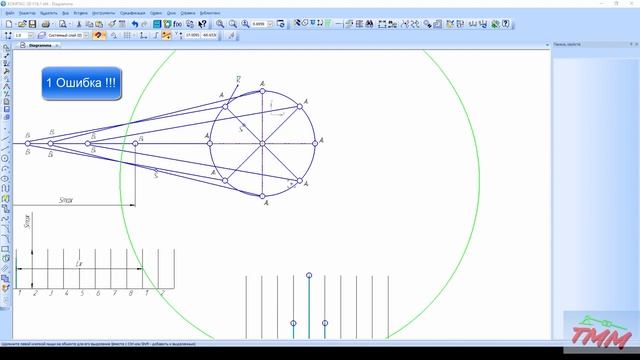640x360 pixels.
Task: Select the Point tool in left toolbar
Action: [5, 129]
